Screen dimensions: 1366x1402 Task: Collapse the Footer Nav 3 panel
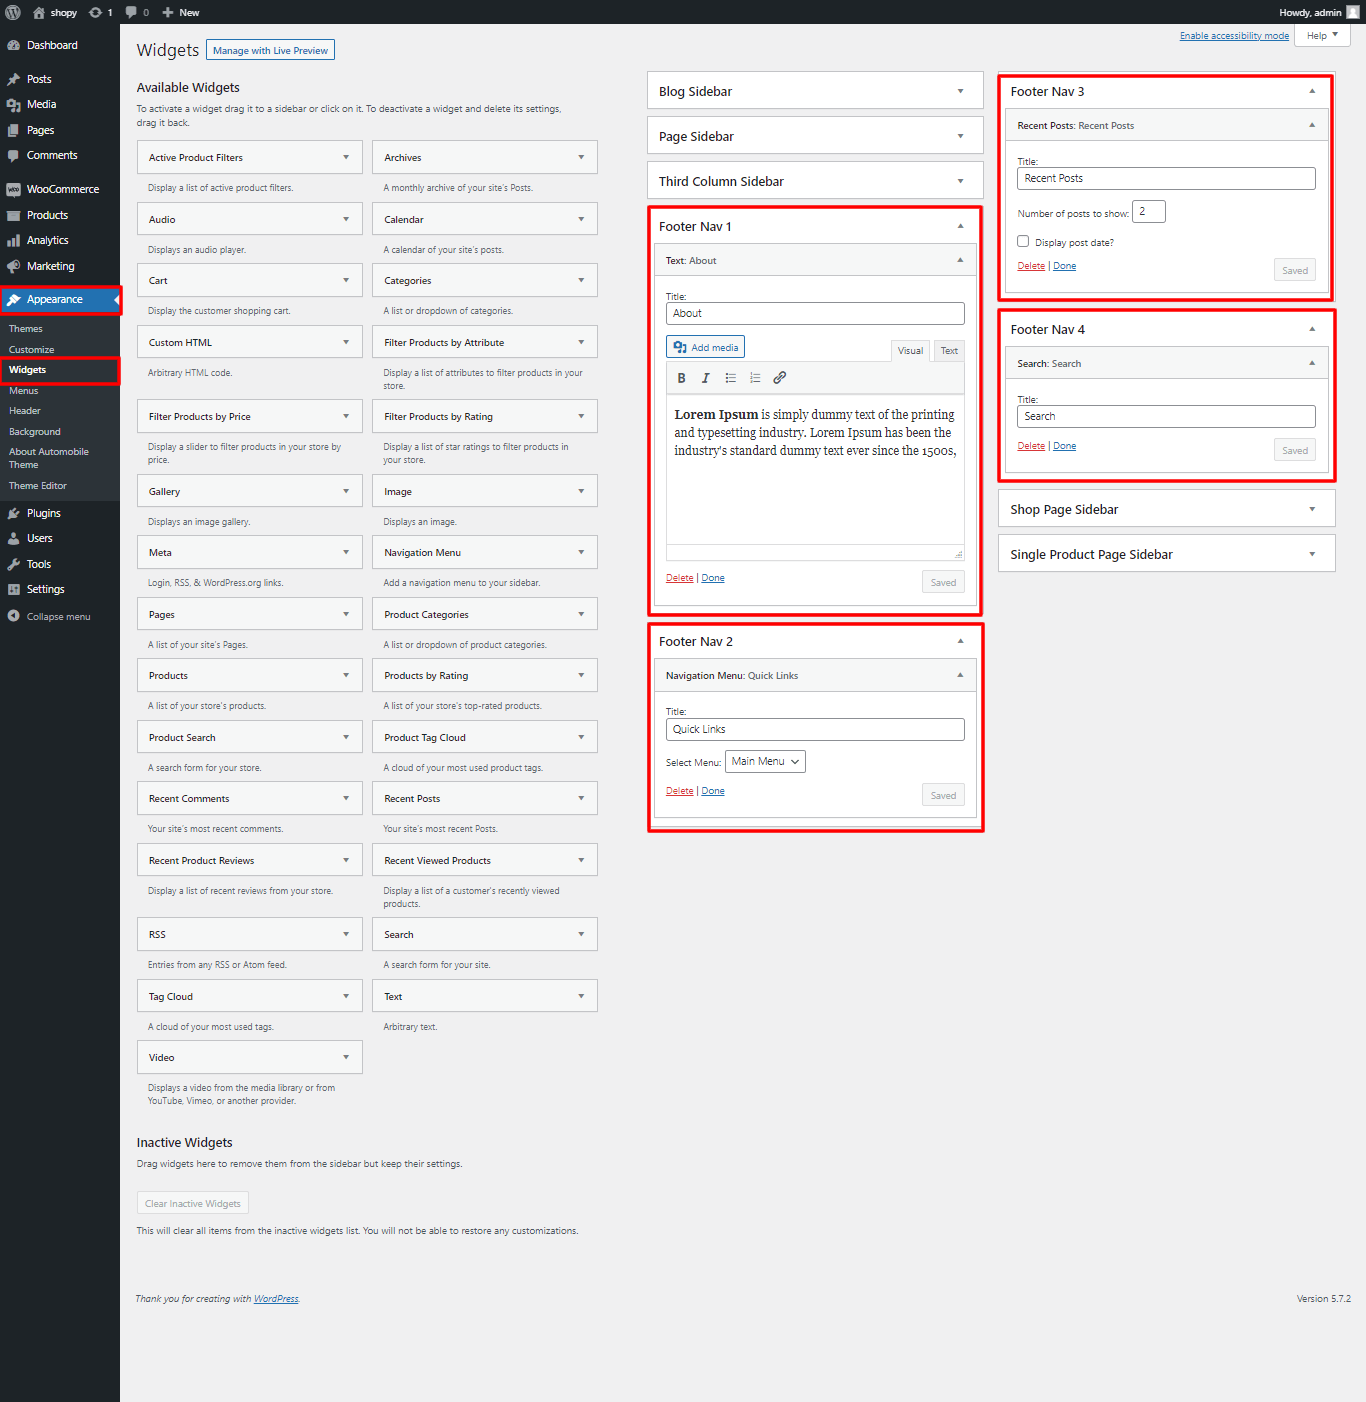pos(1312,91)
